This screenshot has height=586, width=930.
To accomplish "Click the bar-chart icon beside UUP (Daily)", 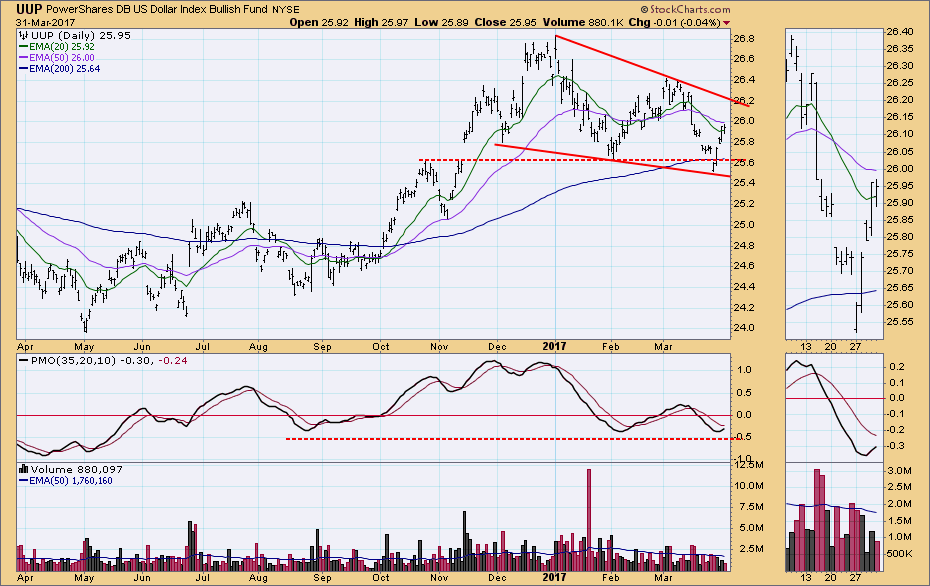I will 24,36.
